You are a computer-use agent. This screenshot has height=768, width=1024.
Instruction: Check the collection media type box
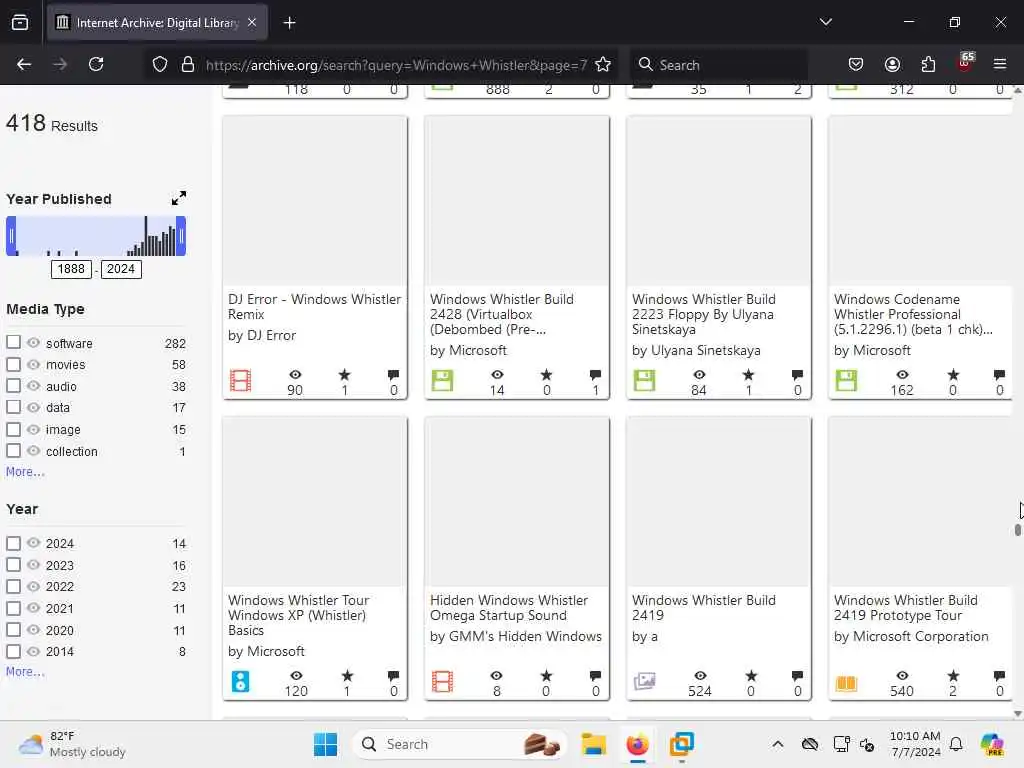[x=13, y=451]
